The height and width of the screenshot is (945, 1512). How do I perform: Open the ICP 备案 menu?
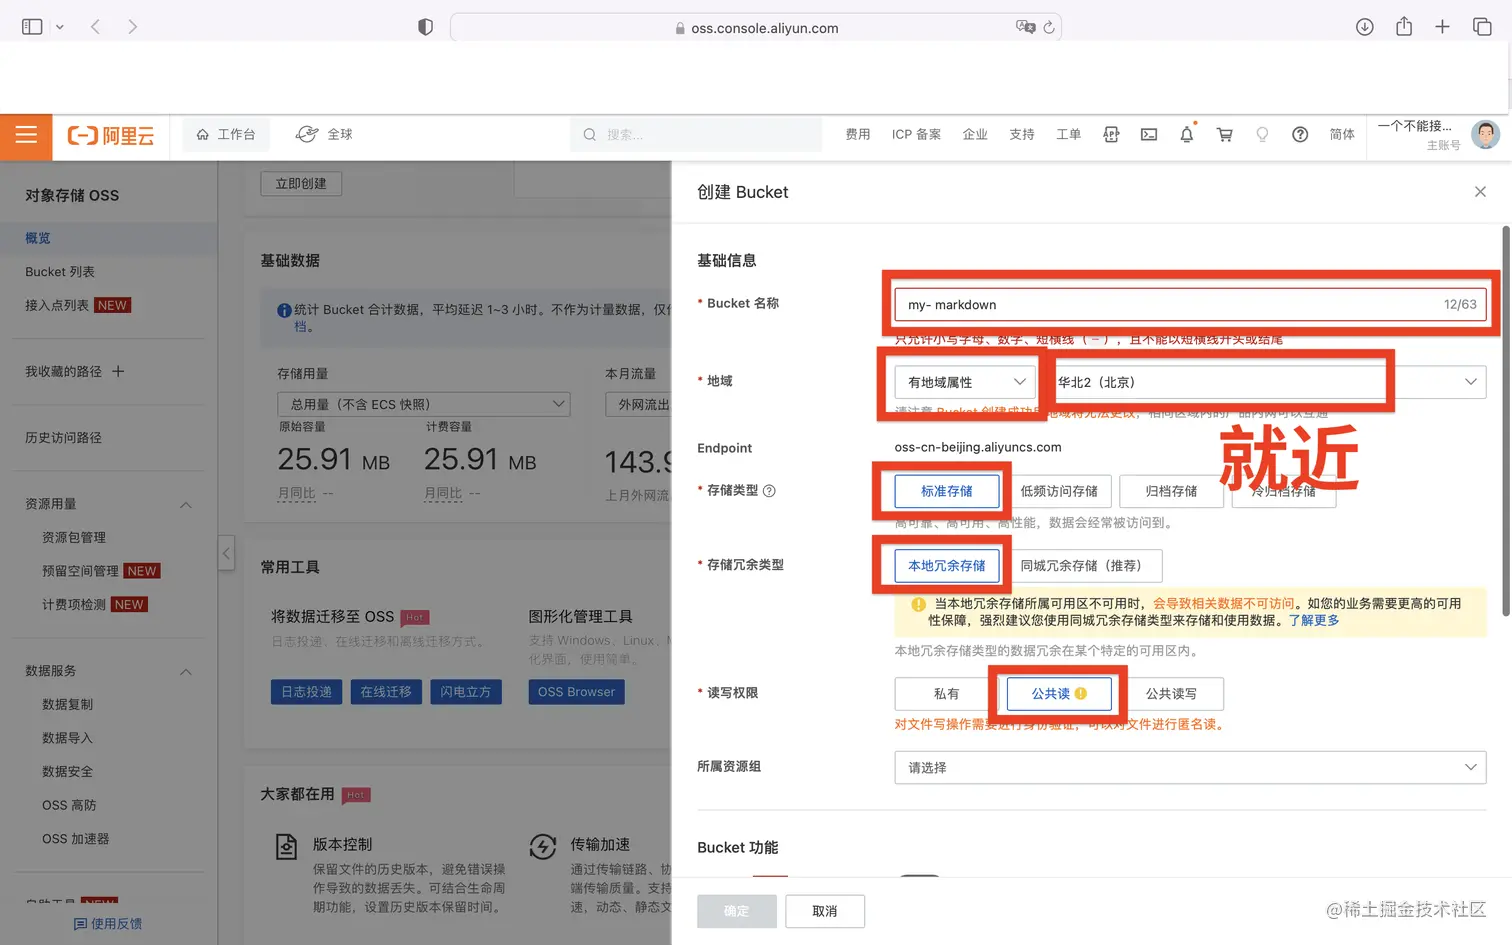tap(916, 134)
